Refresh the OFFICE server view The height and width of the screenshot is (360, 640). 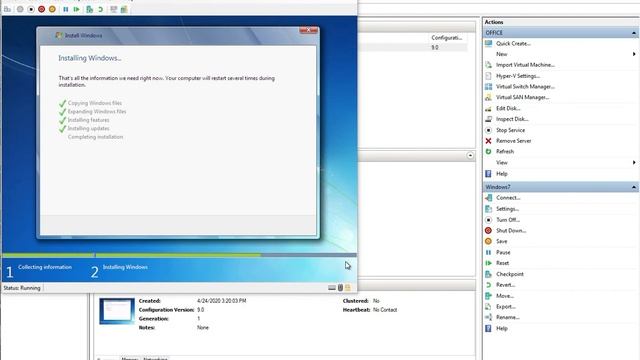coord(505,151)
